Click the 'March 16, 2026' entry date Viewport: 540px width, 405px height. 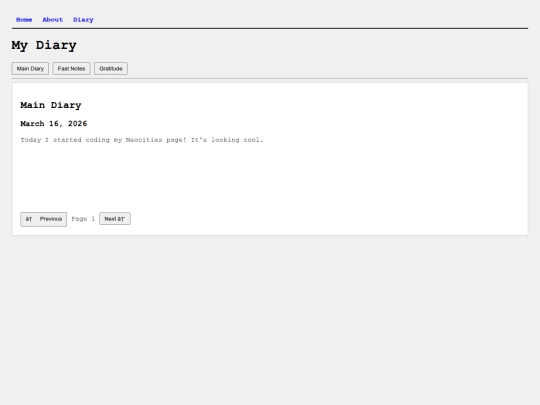click(54, 124)
